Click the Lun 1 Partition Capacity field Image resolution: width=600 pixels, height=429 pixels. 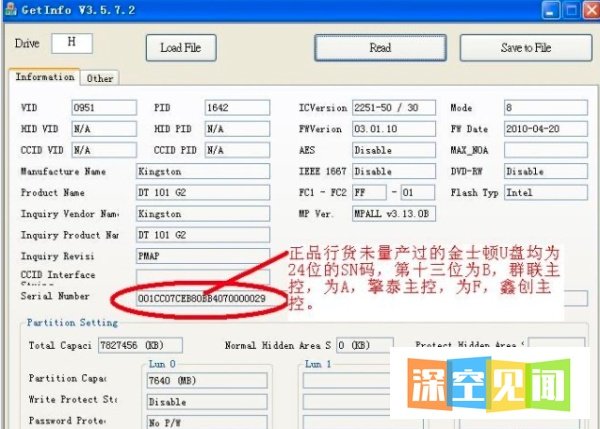(346, 380)
